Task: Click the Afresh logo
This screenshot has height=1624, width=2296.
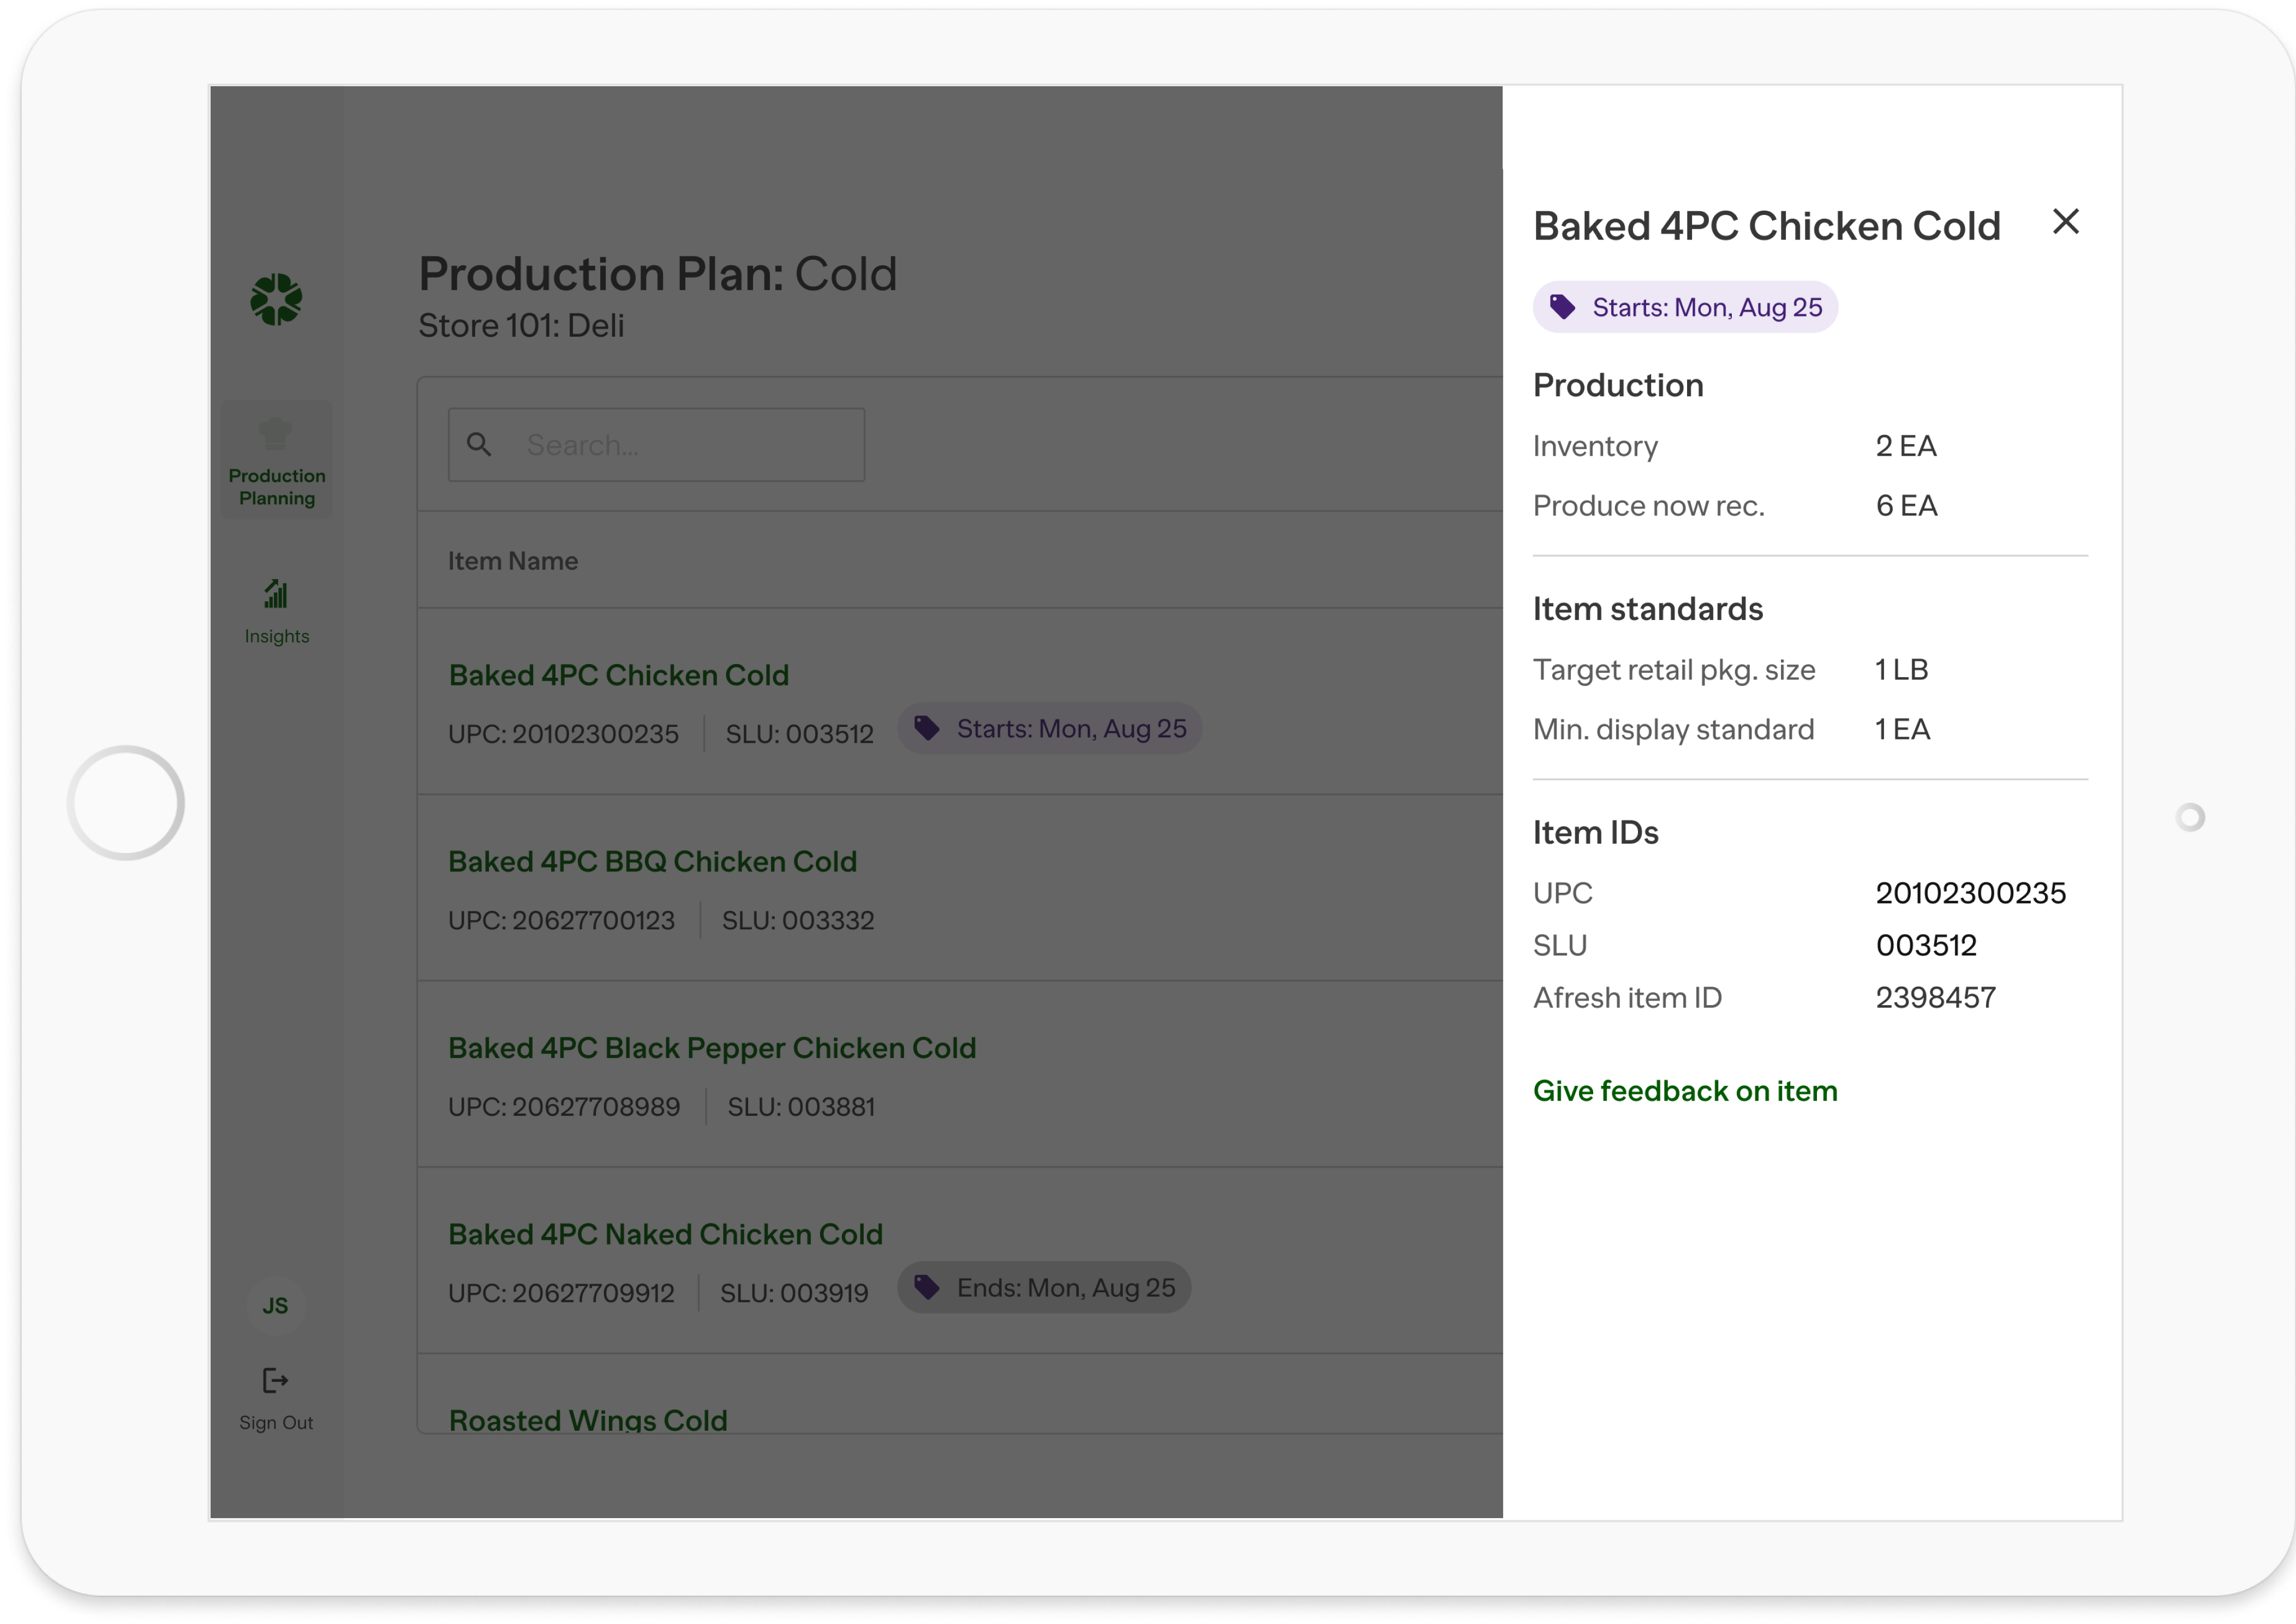Action: pyautogui.click(x=276, y=299)
